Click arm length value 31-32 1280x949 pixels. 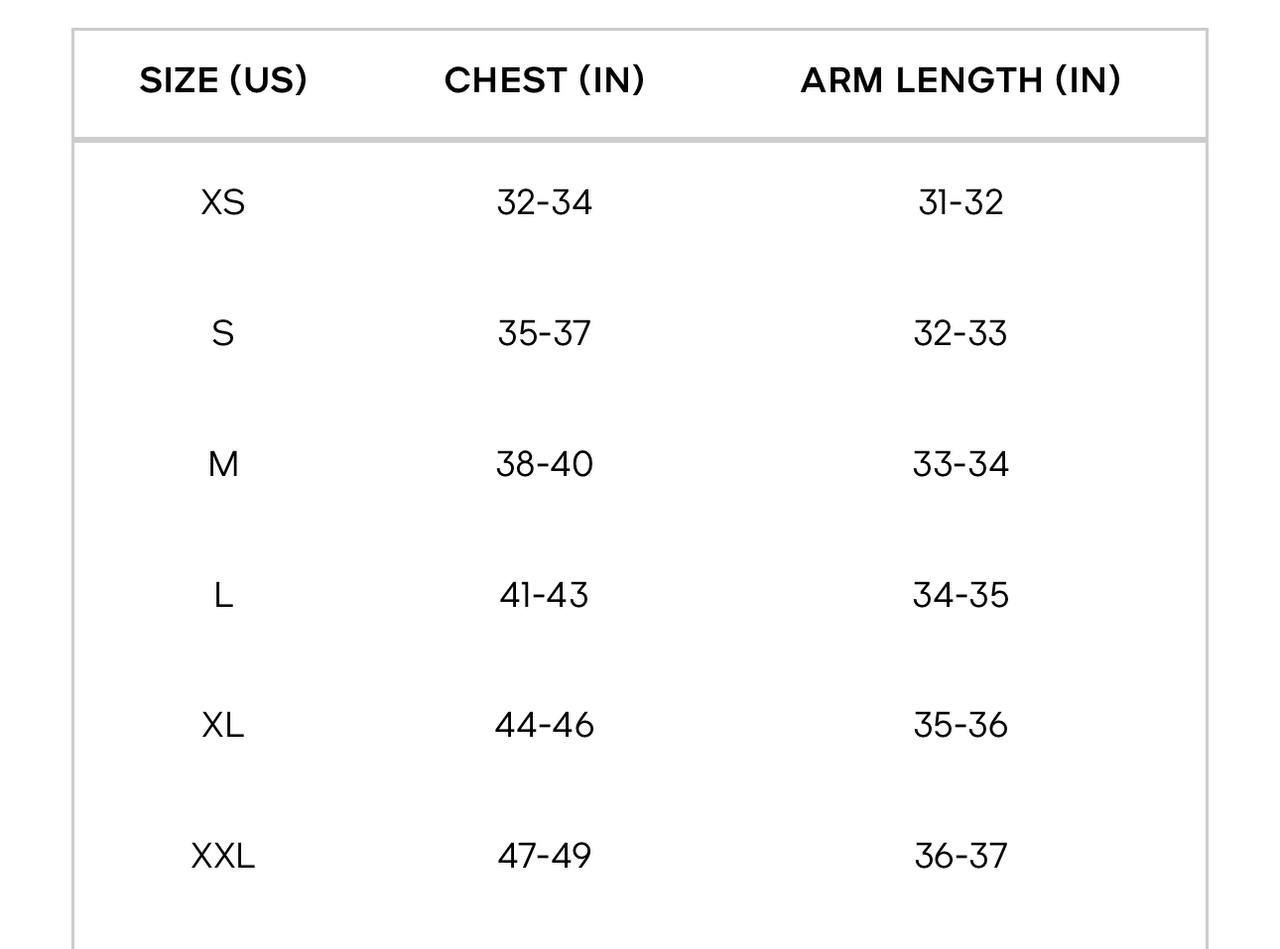960,203
